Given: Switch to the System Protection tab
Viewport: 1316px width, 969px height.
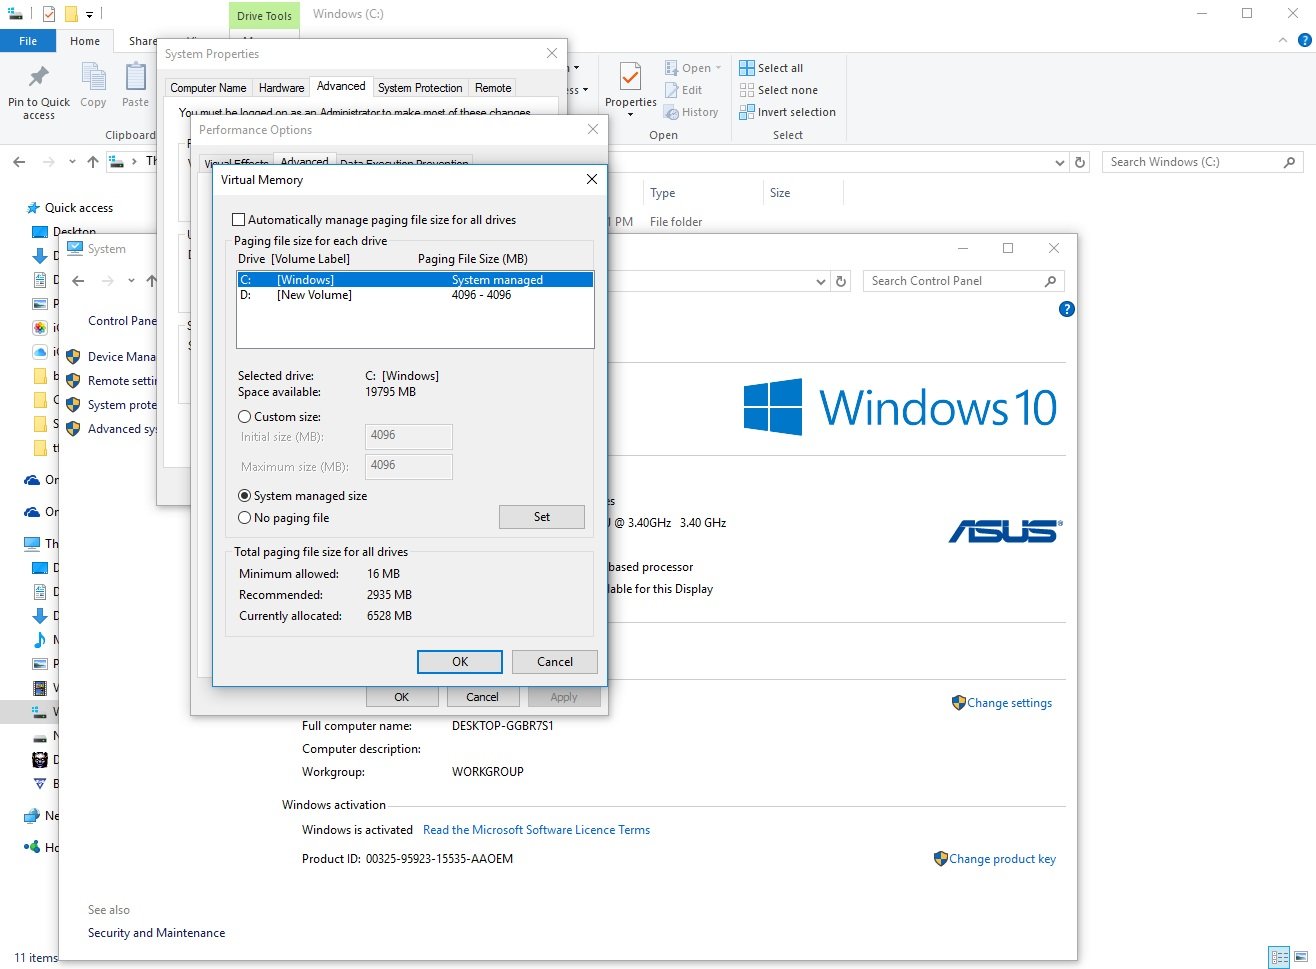Looking at the screenshot, I should coord(420,87).
